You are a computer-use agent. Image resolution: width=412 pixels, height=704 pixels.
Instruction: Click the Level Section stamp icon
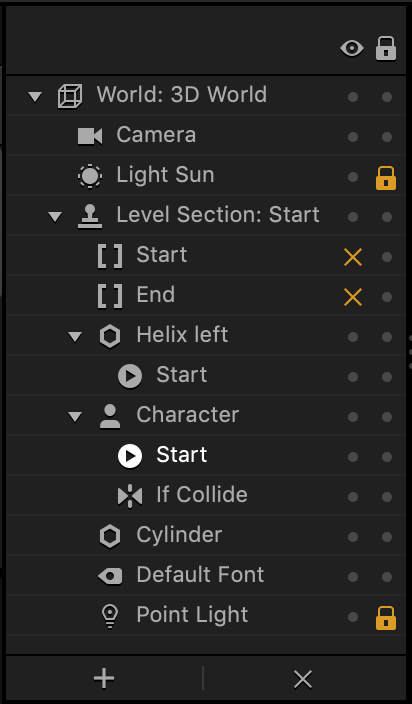click(90, 216)
